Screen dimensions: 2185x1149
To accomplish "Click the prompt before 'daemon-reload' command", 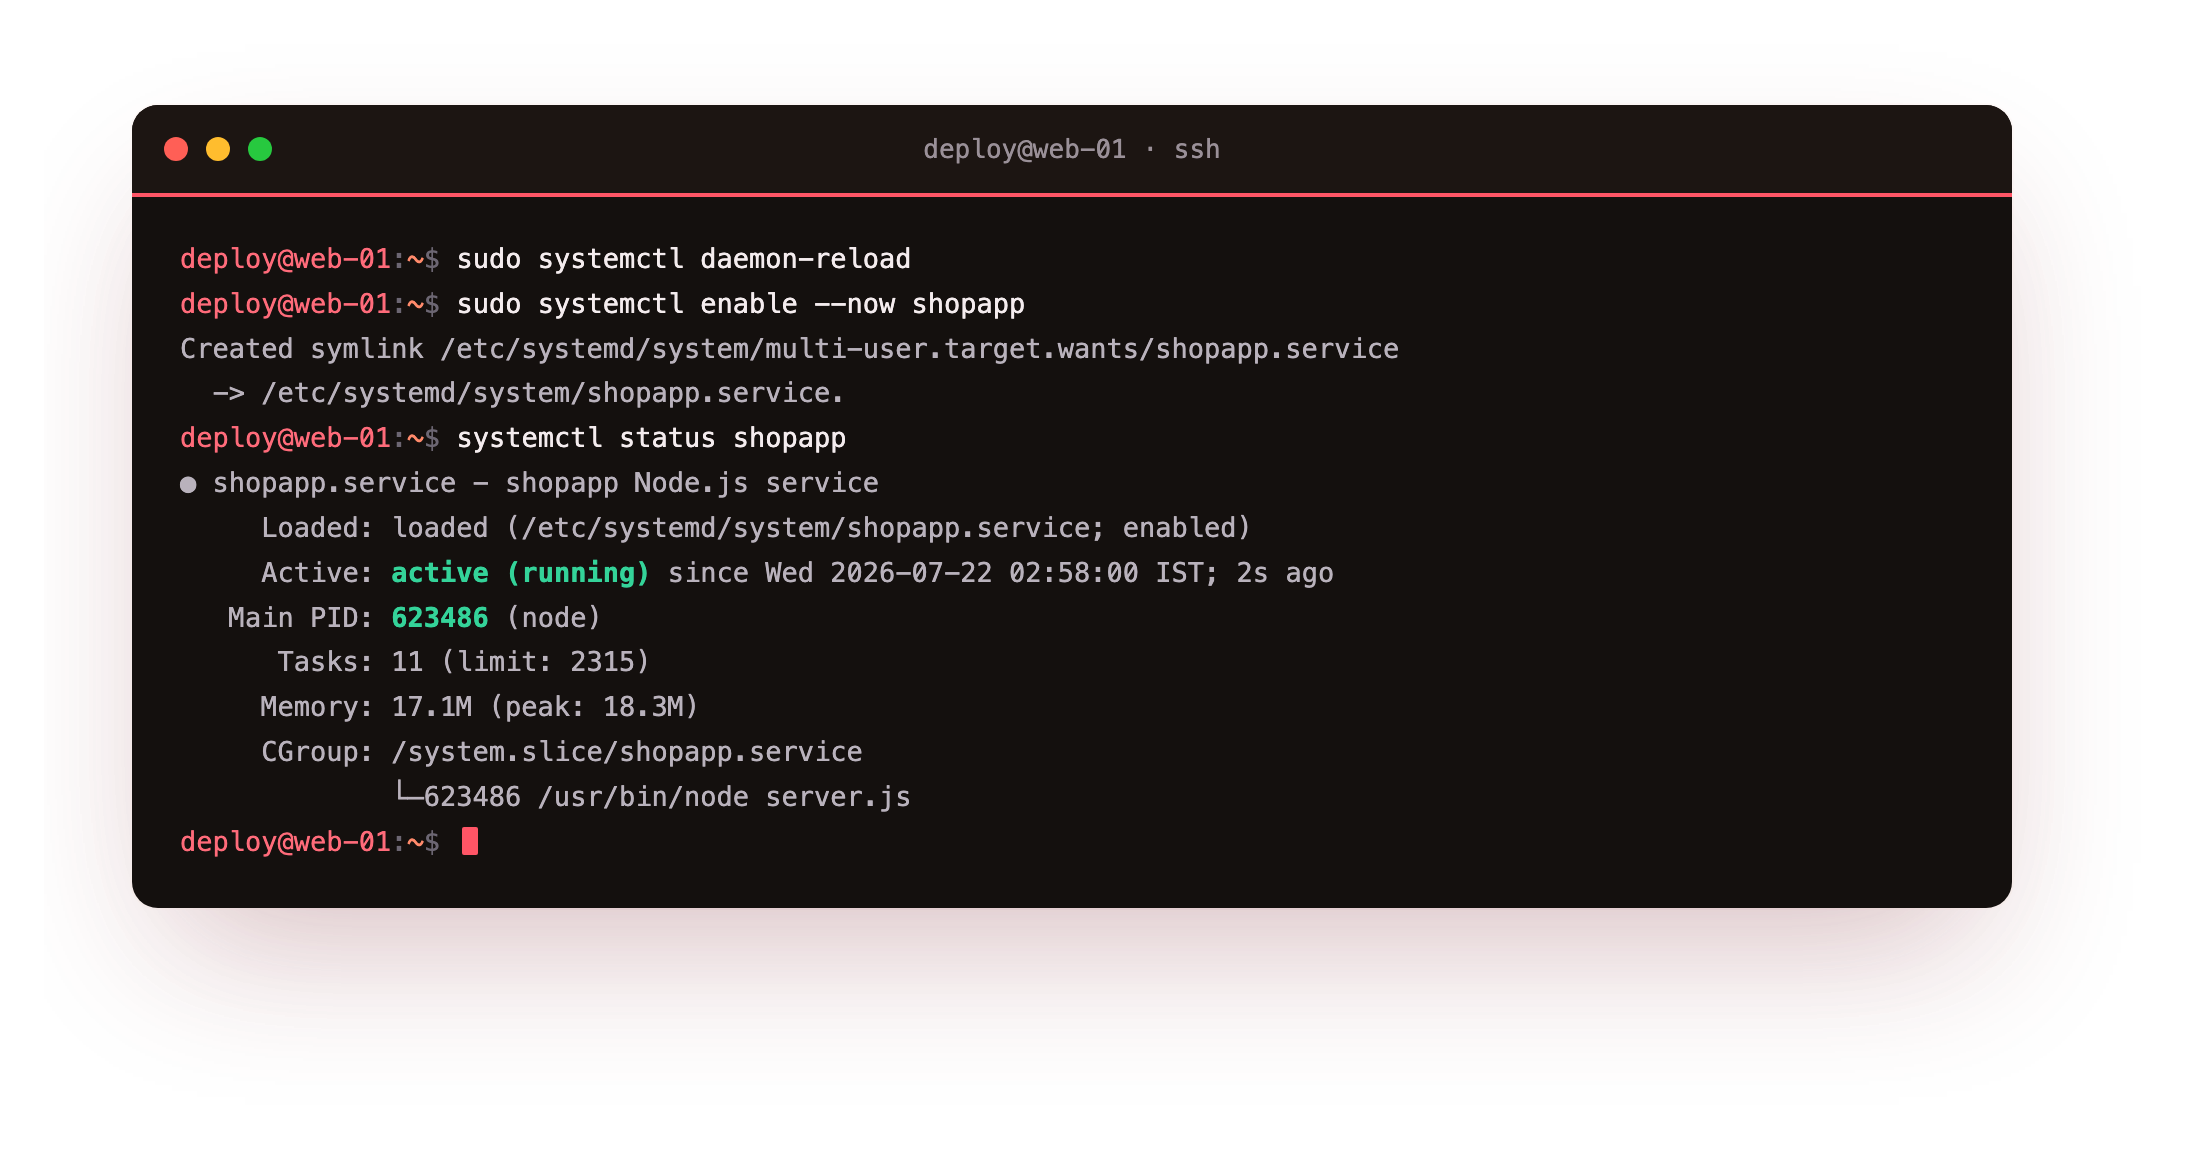I will pyautogui.click(x=310, y=259).
